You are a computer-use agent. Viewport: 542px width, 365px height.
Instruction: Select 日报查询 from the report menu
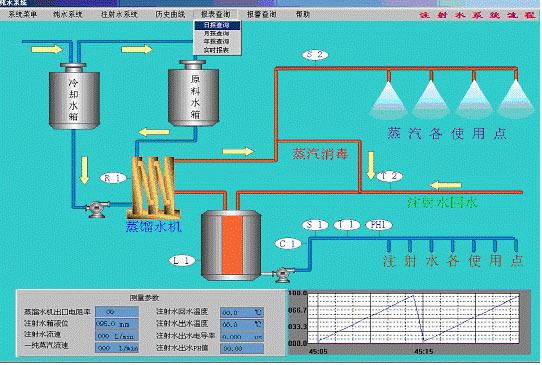(217, 25)
